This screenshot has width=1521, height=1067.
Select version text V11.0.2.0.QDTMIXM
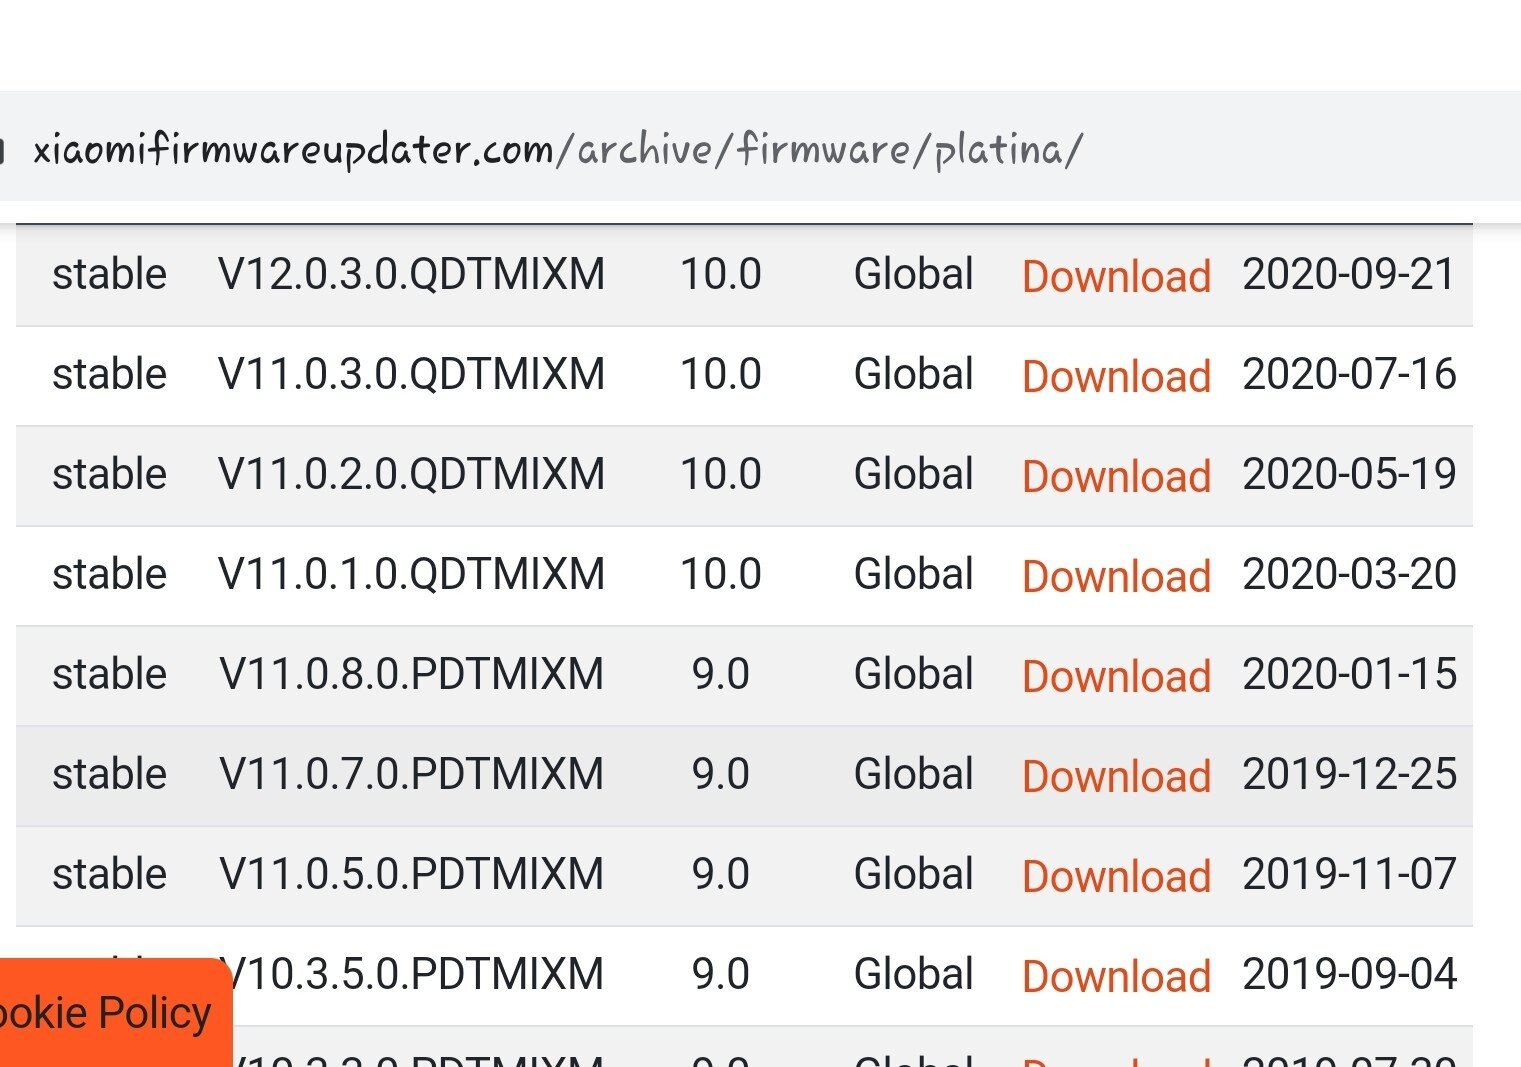tap(411, 474)
